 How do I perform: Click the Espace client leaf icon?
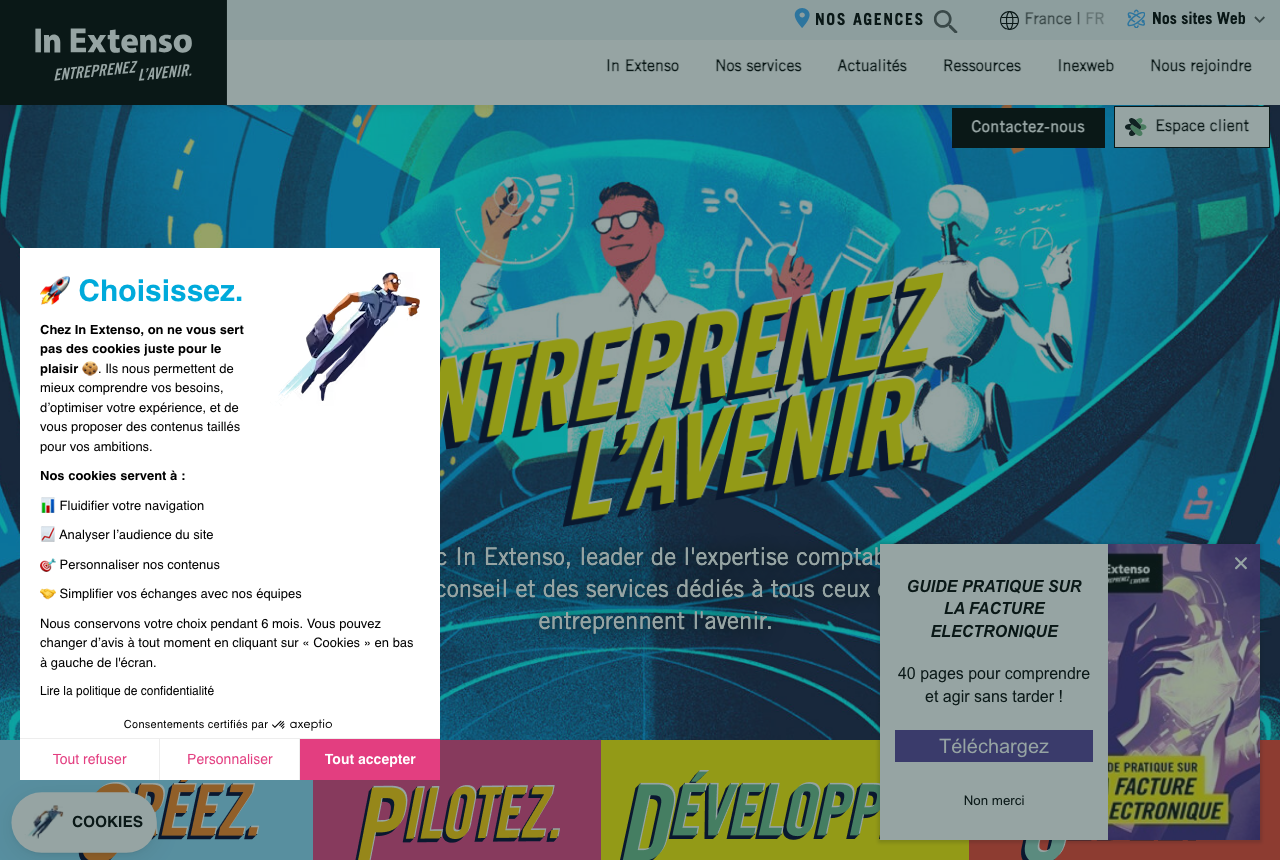coord(1135,126)
